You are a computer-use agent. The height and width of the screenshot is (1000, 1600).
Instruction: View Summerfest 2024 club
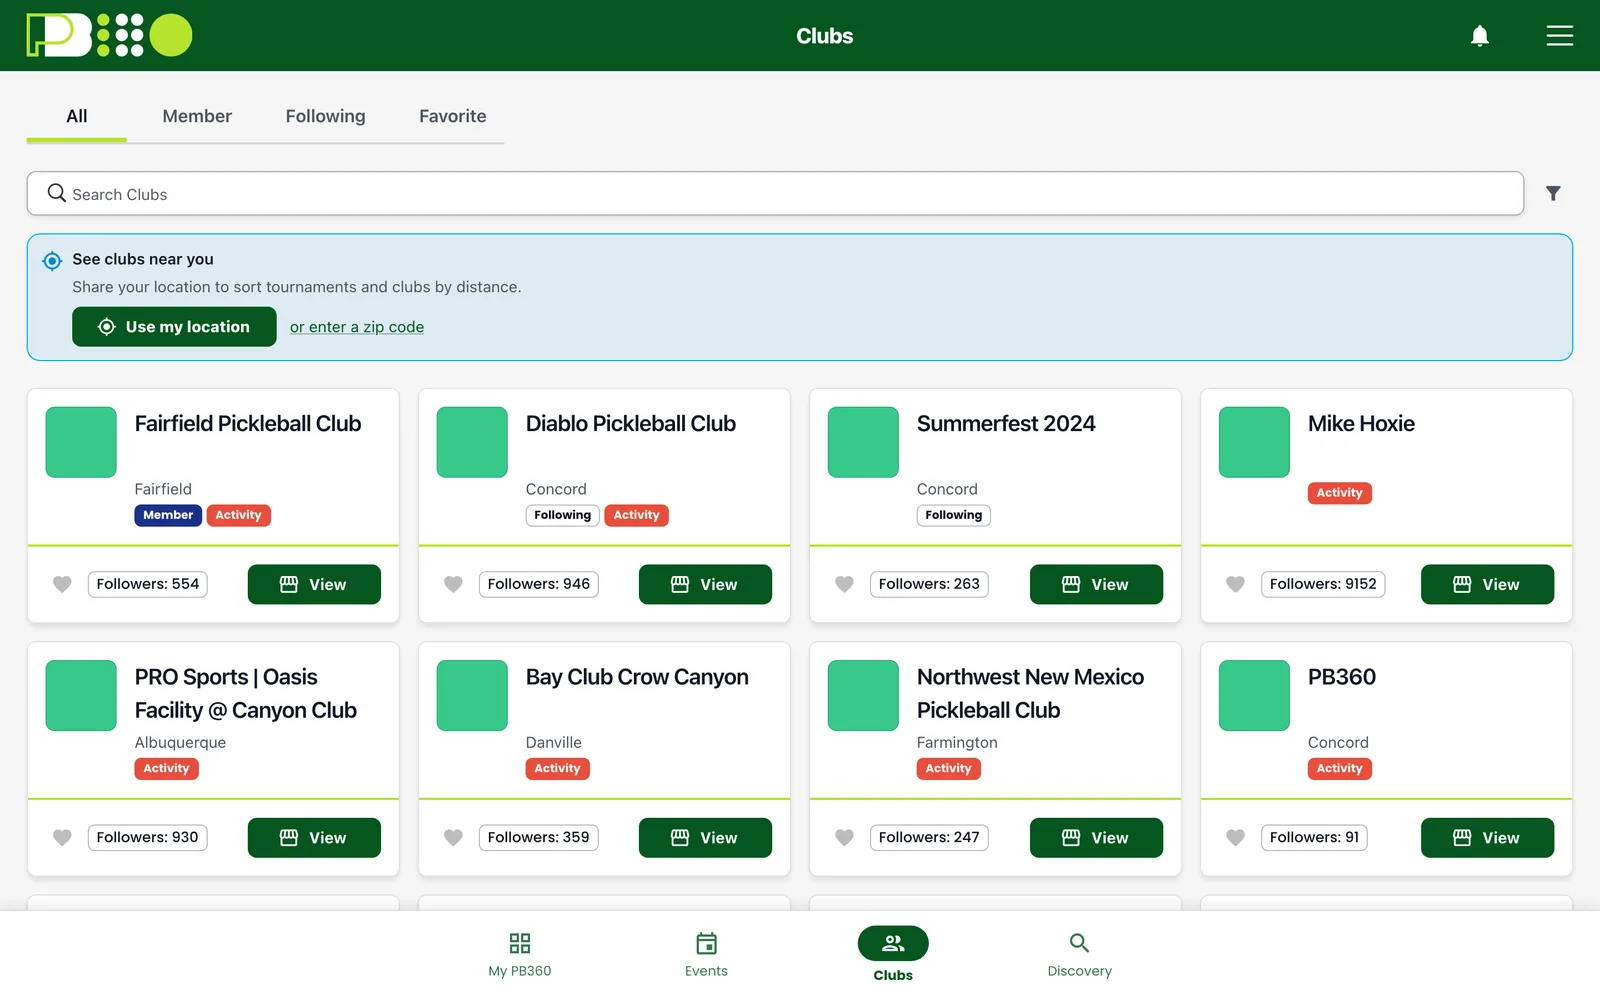click(x=1096, y=584)
